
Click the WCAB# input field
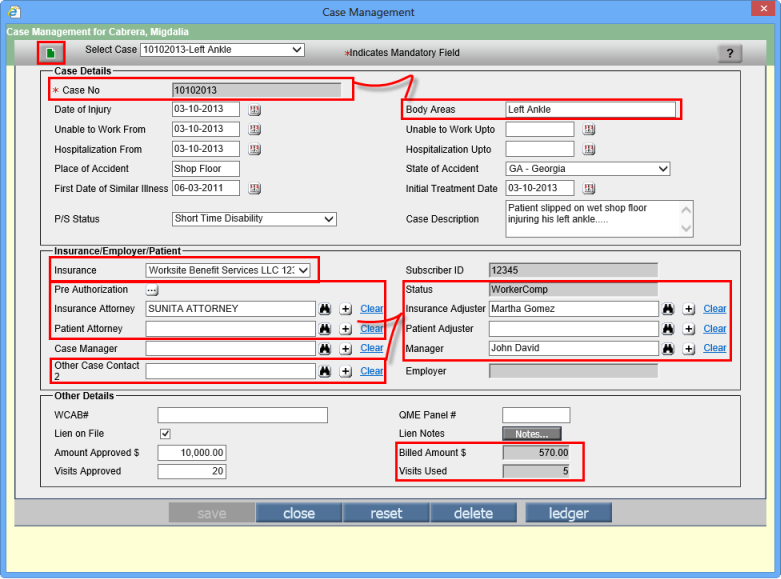pyautogui.click(x=243, y=415)
